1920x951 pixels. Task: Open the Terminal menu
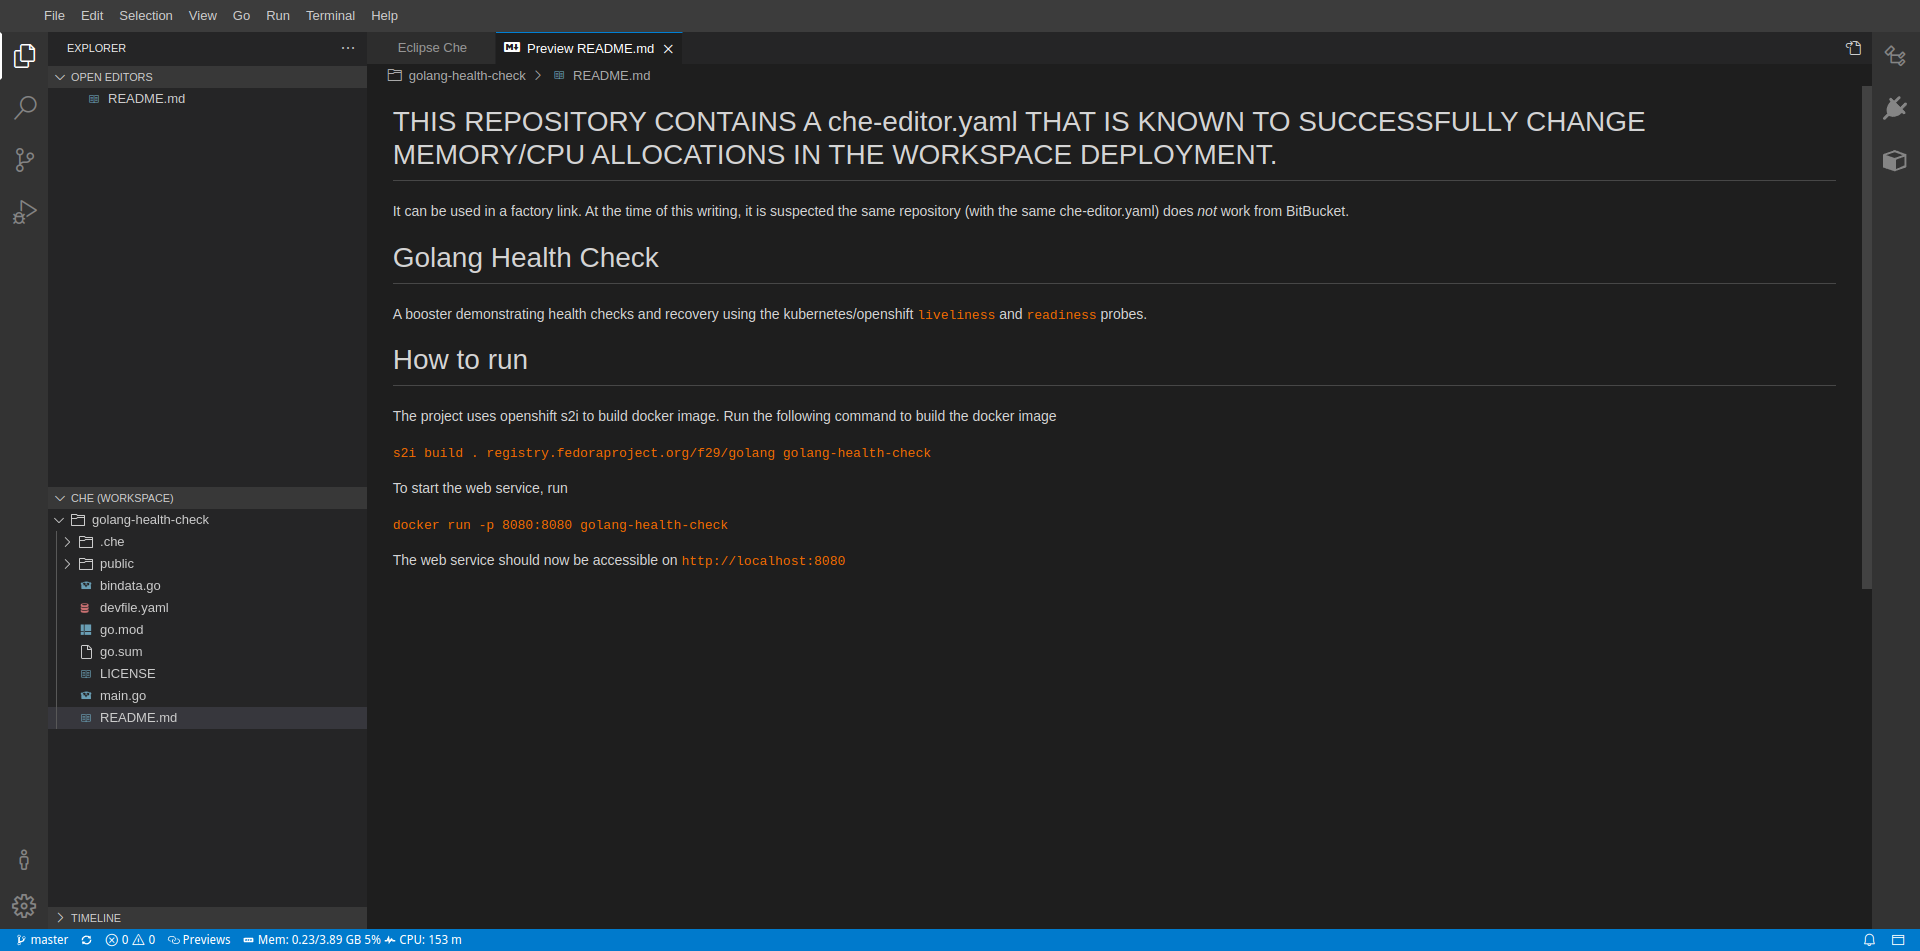pyautogui.click(x=330, y=16)
